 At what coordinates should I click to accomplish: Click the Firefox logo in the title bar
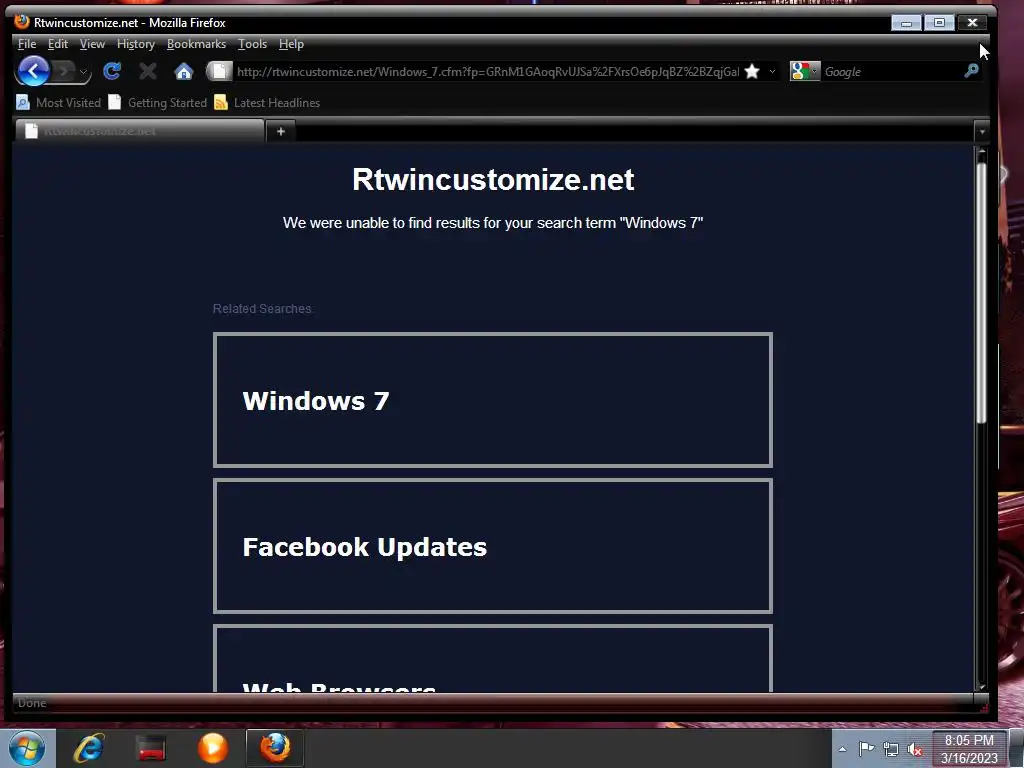[22, 22]
